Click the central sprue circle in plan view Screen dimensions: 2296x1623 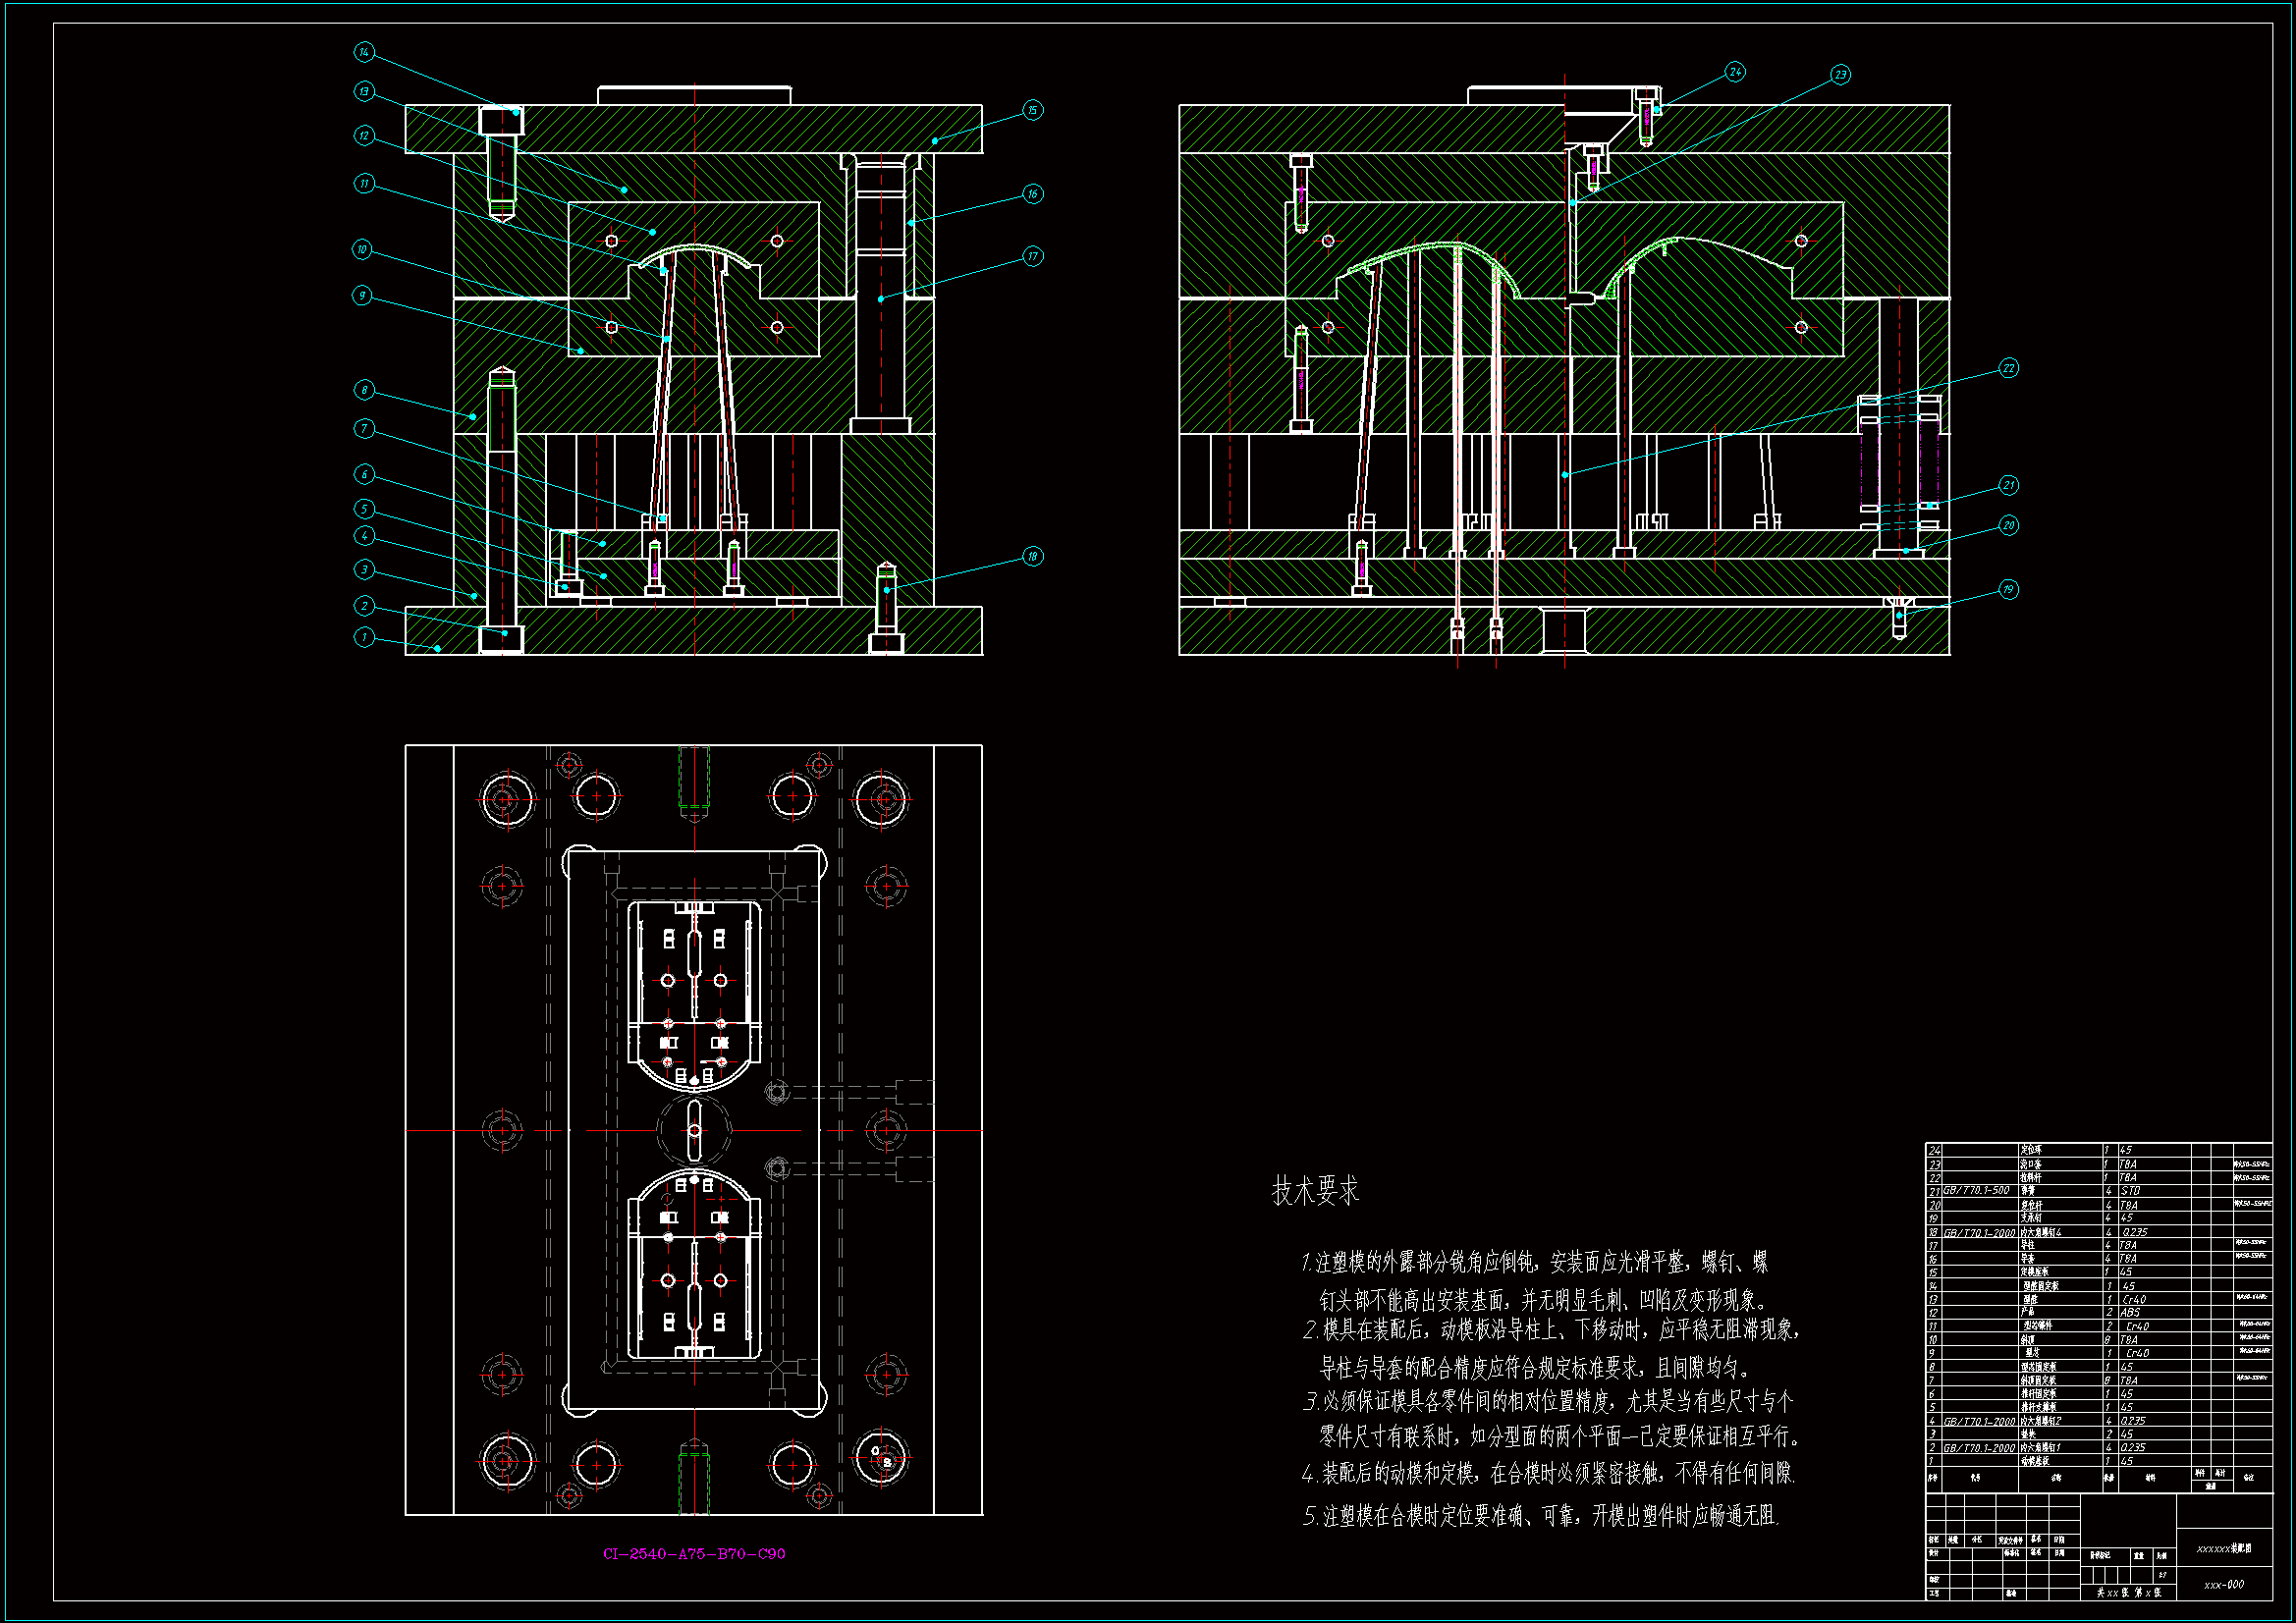(x=694, y=1130)
